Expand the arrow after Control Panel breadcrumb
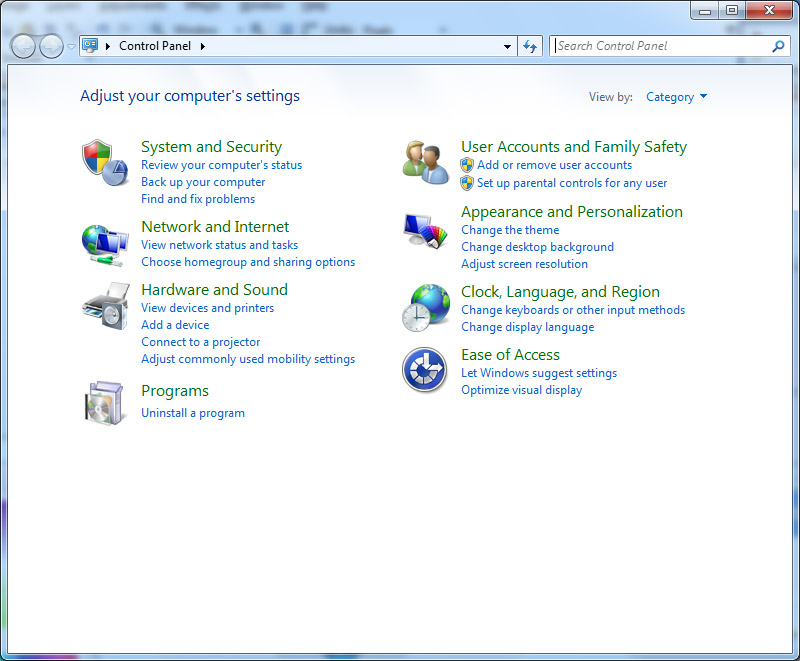 point(203,46)
